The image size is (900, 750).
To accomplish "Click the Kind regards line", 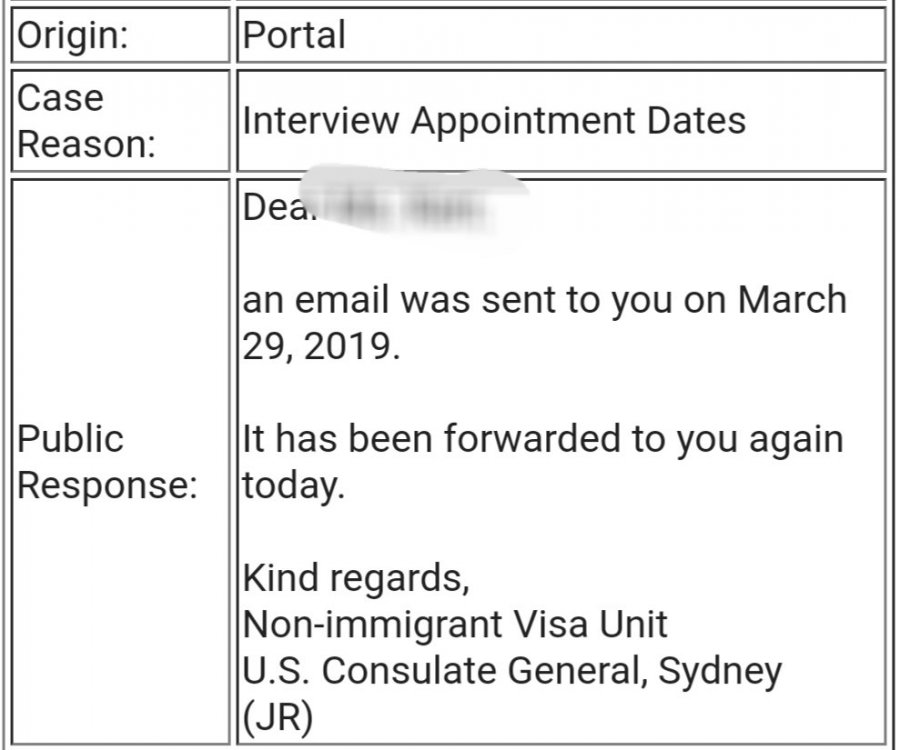I will (356, 578).
